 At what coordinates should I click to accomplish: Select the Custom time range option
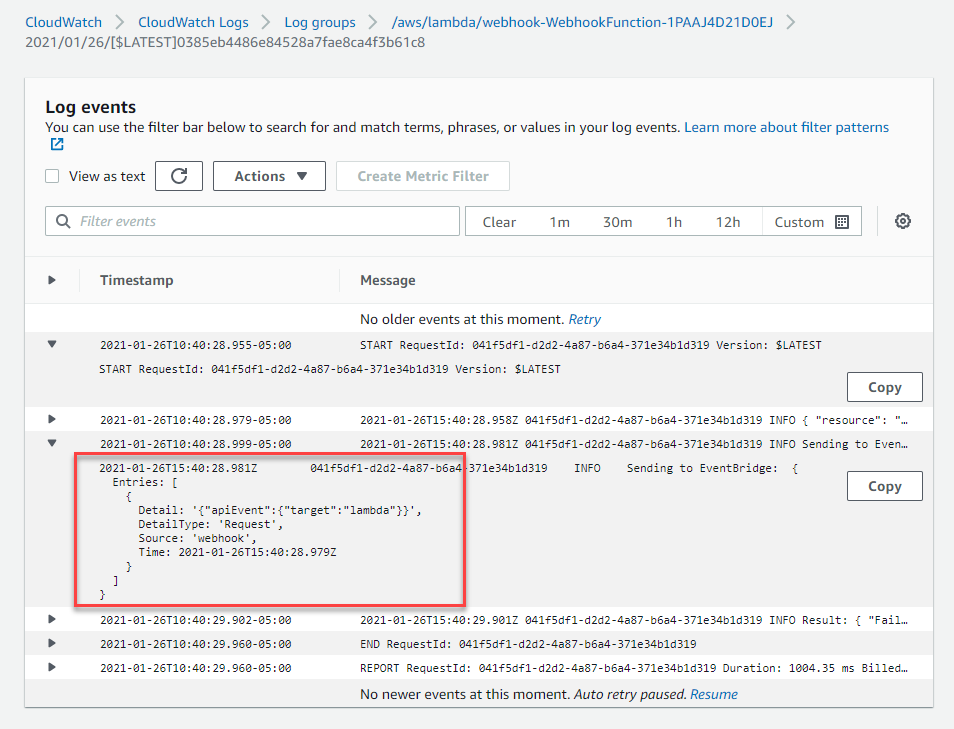click(800, 221)
